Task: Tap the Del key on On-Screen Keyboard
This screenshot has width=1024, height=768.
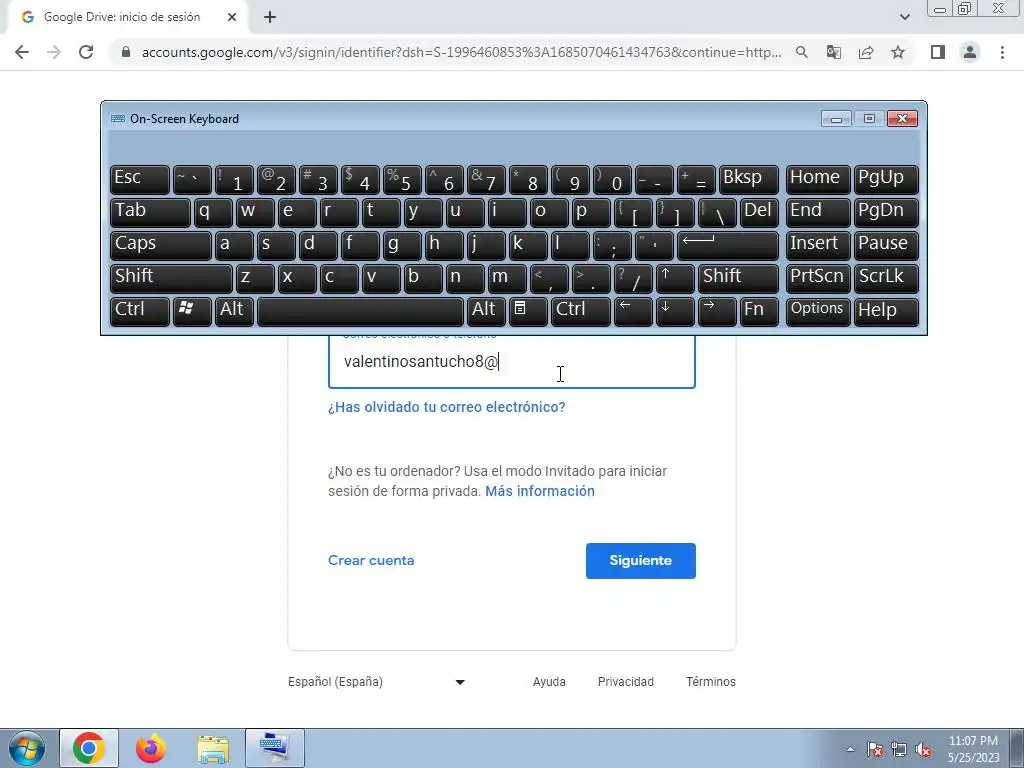Action: (759, 212)
